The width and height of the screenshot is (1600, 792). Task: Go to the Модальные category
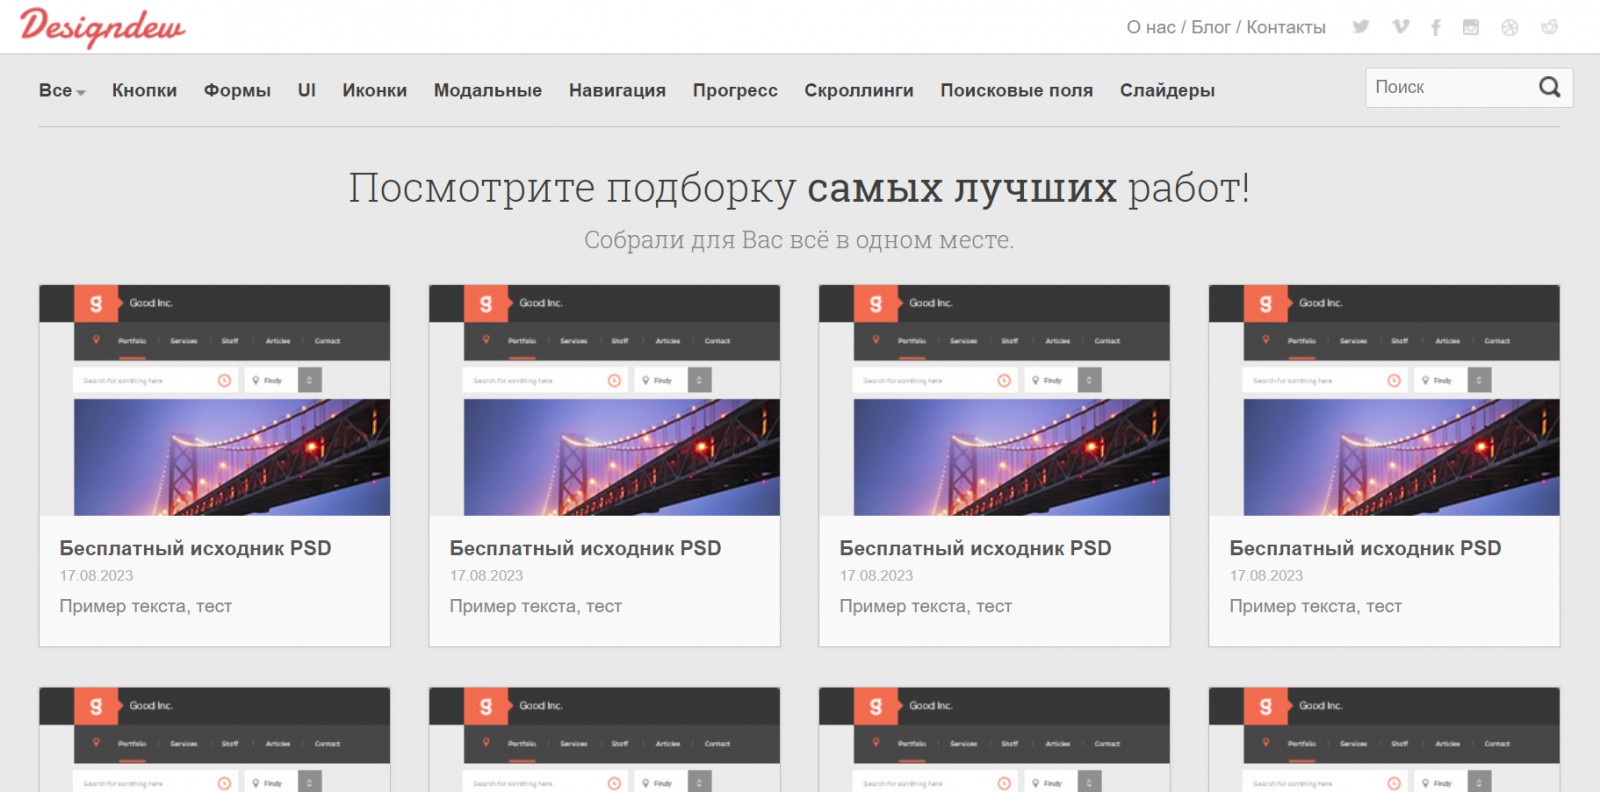click(x=488, y=90)
